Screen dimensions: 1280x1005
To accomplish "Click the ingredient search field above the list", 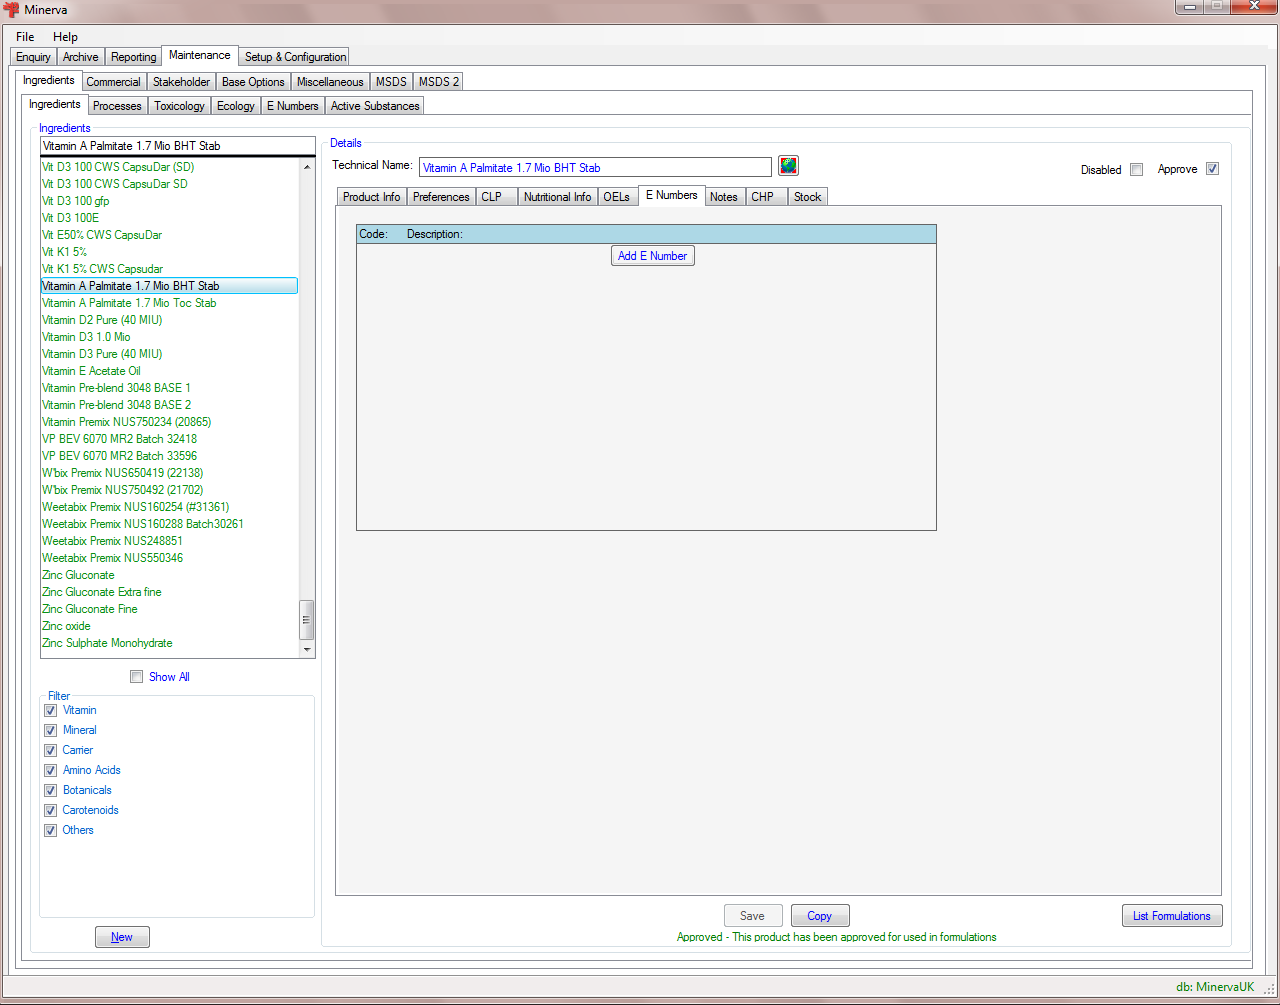I will 178,146.
